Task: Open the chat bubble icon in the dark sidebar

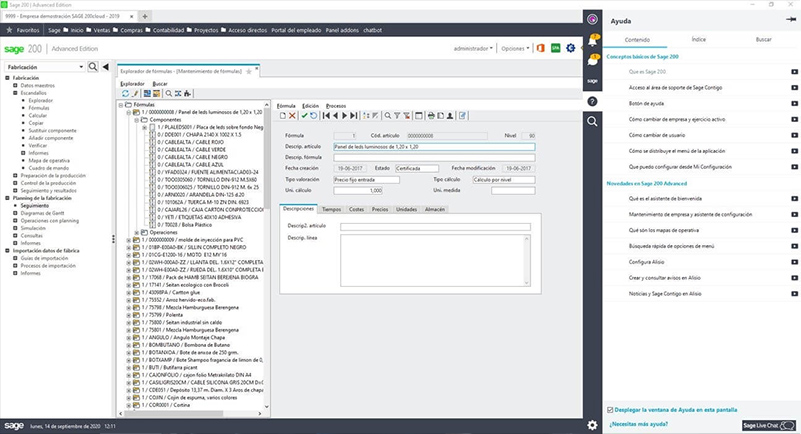Action: tap(593, 60)
